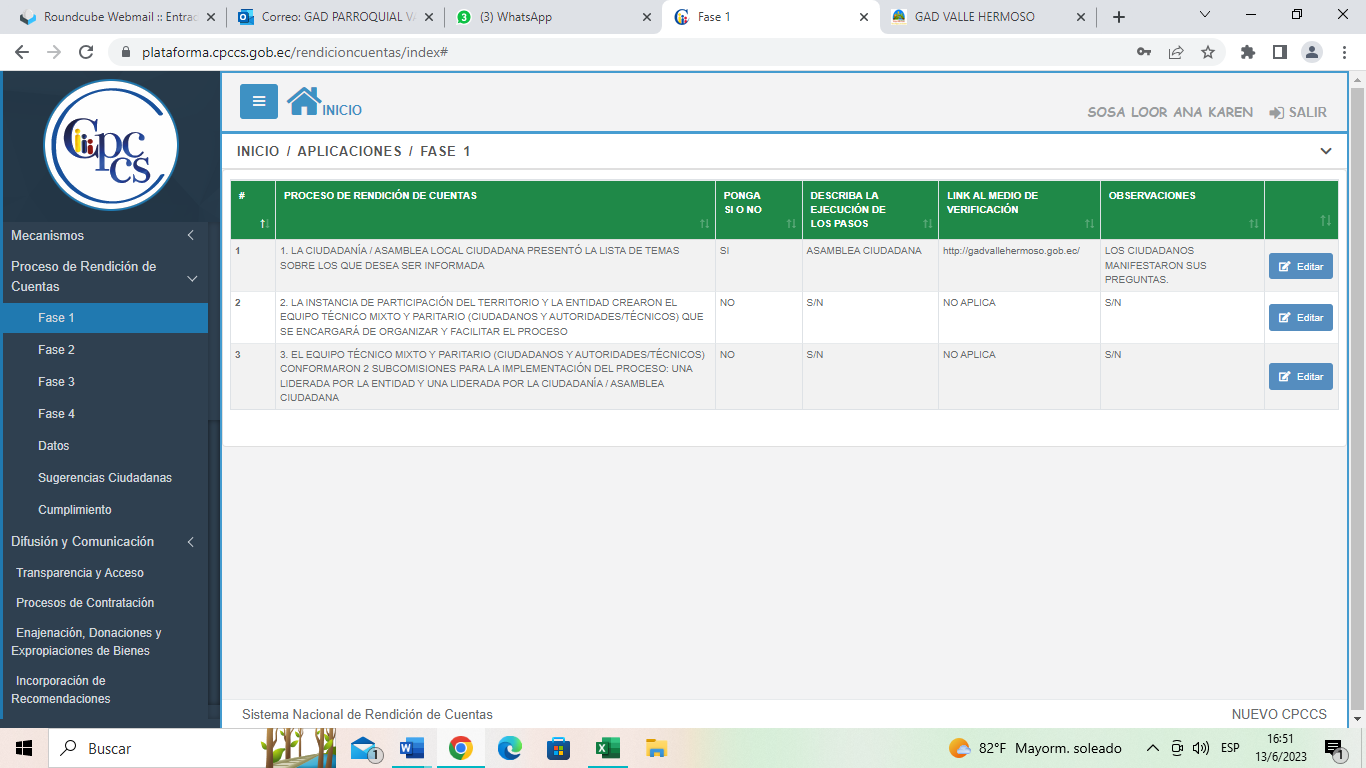Sort table by the # column
This screenshot has height=768, width=1366.
click(x=264, y=223)
